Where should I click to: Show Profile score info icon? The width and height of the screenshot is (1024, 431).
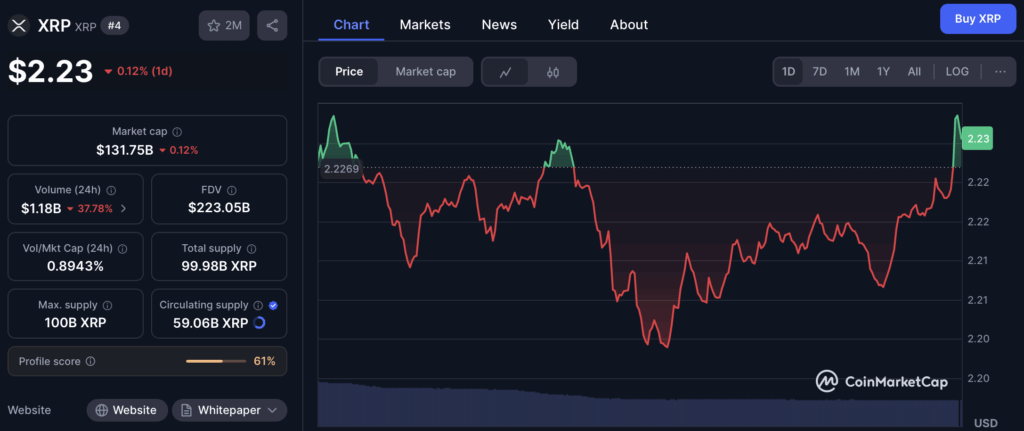coord(91,361)
